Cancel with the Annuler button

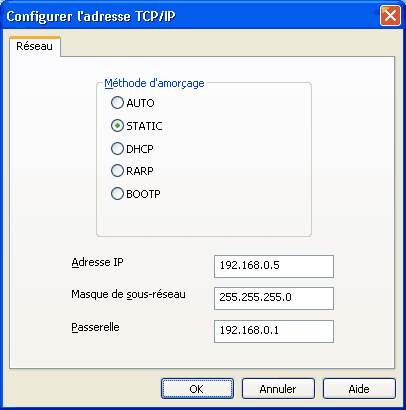click(278, 388)
